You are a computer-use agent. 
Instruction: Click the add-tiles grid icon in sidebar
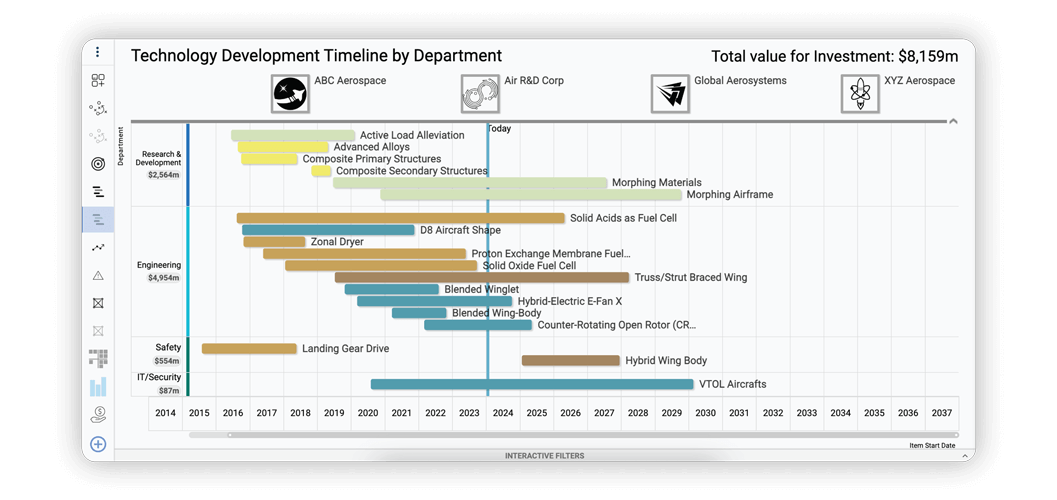98,81
